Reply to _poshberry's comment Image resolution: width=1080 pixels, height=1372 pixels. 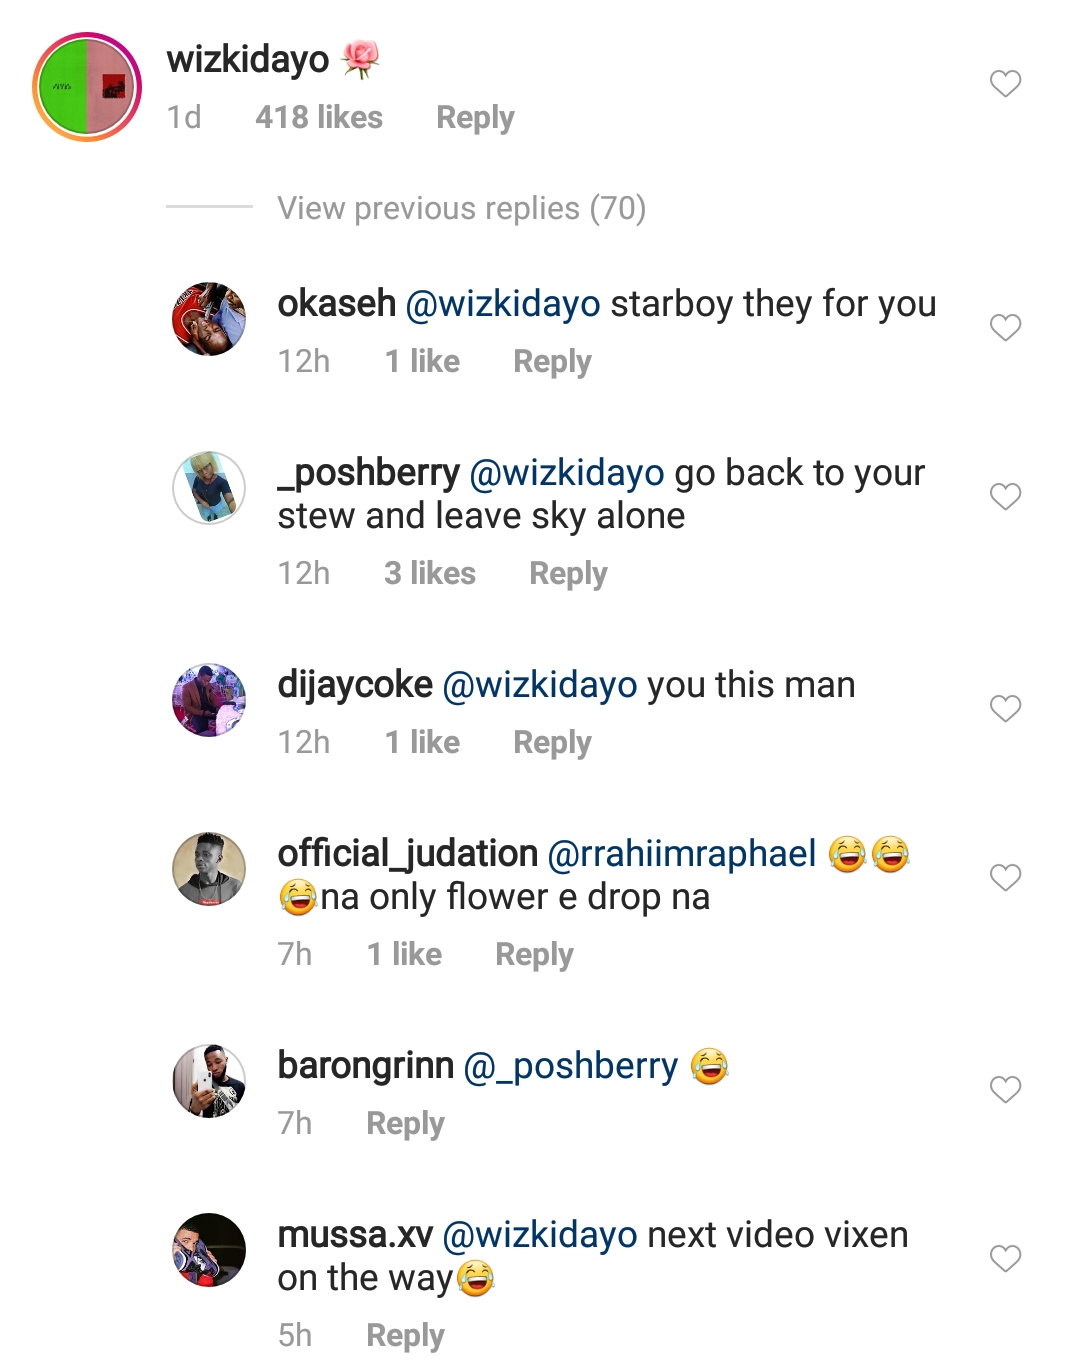[568, 574]
